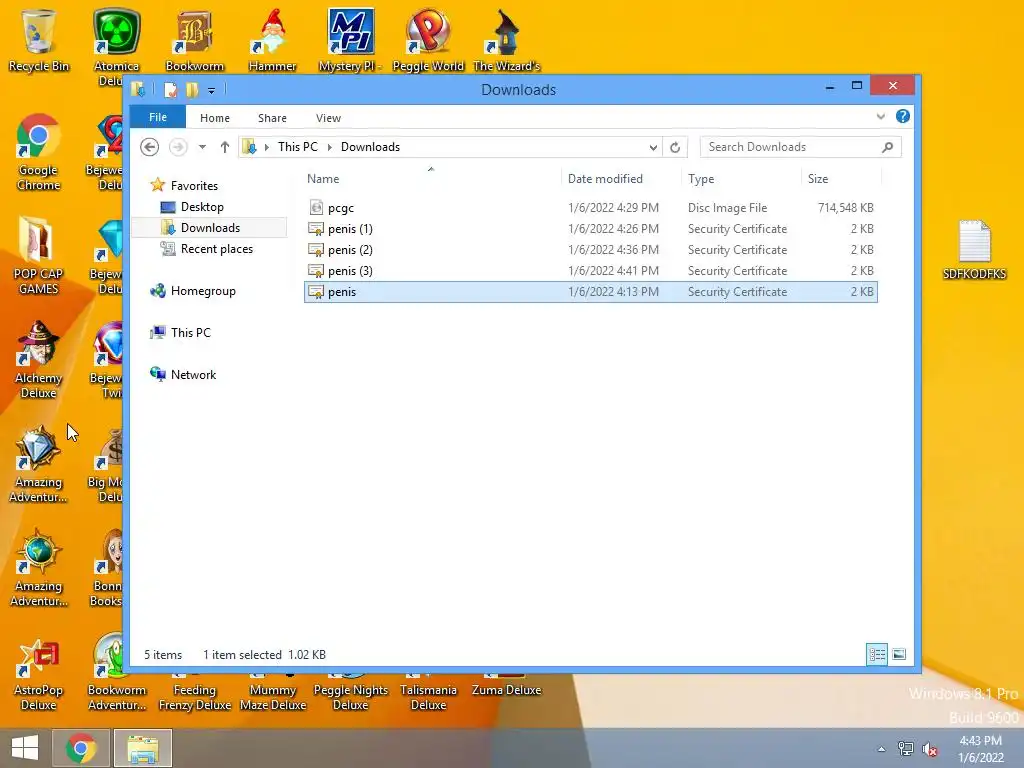Viewport: 1024px width, 768px height.
Task: Launch Mystery PI desktop shortcut
Action: click(x=350, y=39)
